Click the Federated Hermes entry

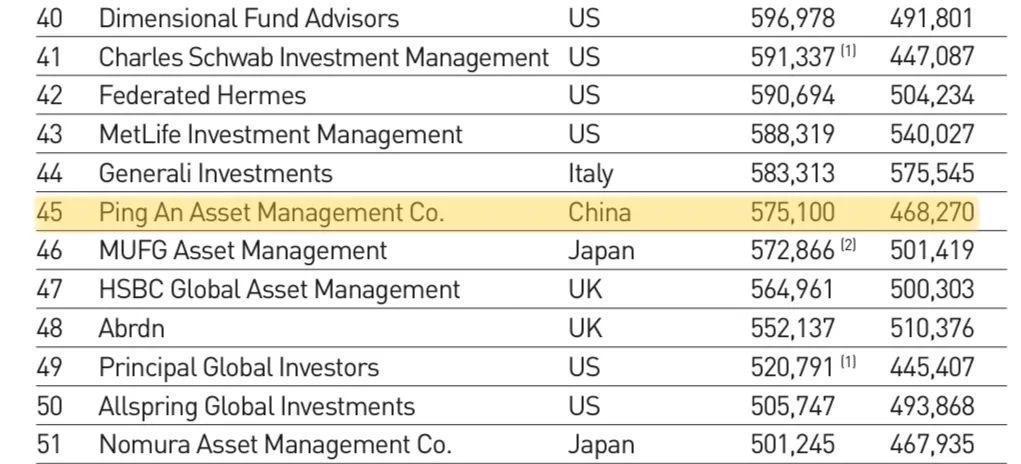(202, 96)
